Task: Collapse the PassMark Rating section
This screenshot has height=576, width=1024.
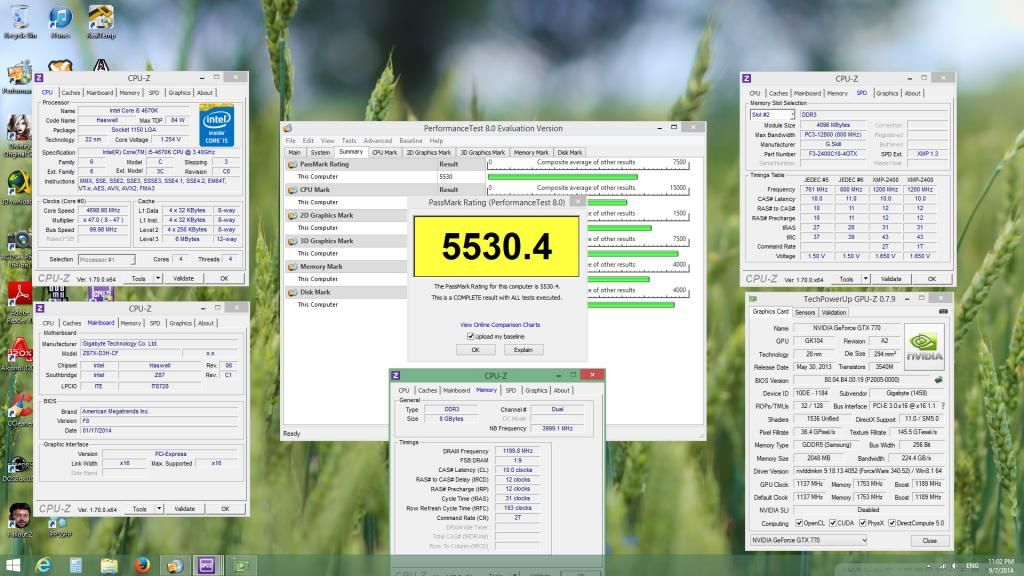Action: pos(293,165)
